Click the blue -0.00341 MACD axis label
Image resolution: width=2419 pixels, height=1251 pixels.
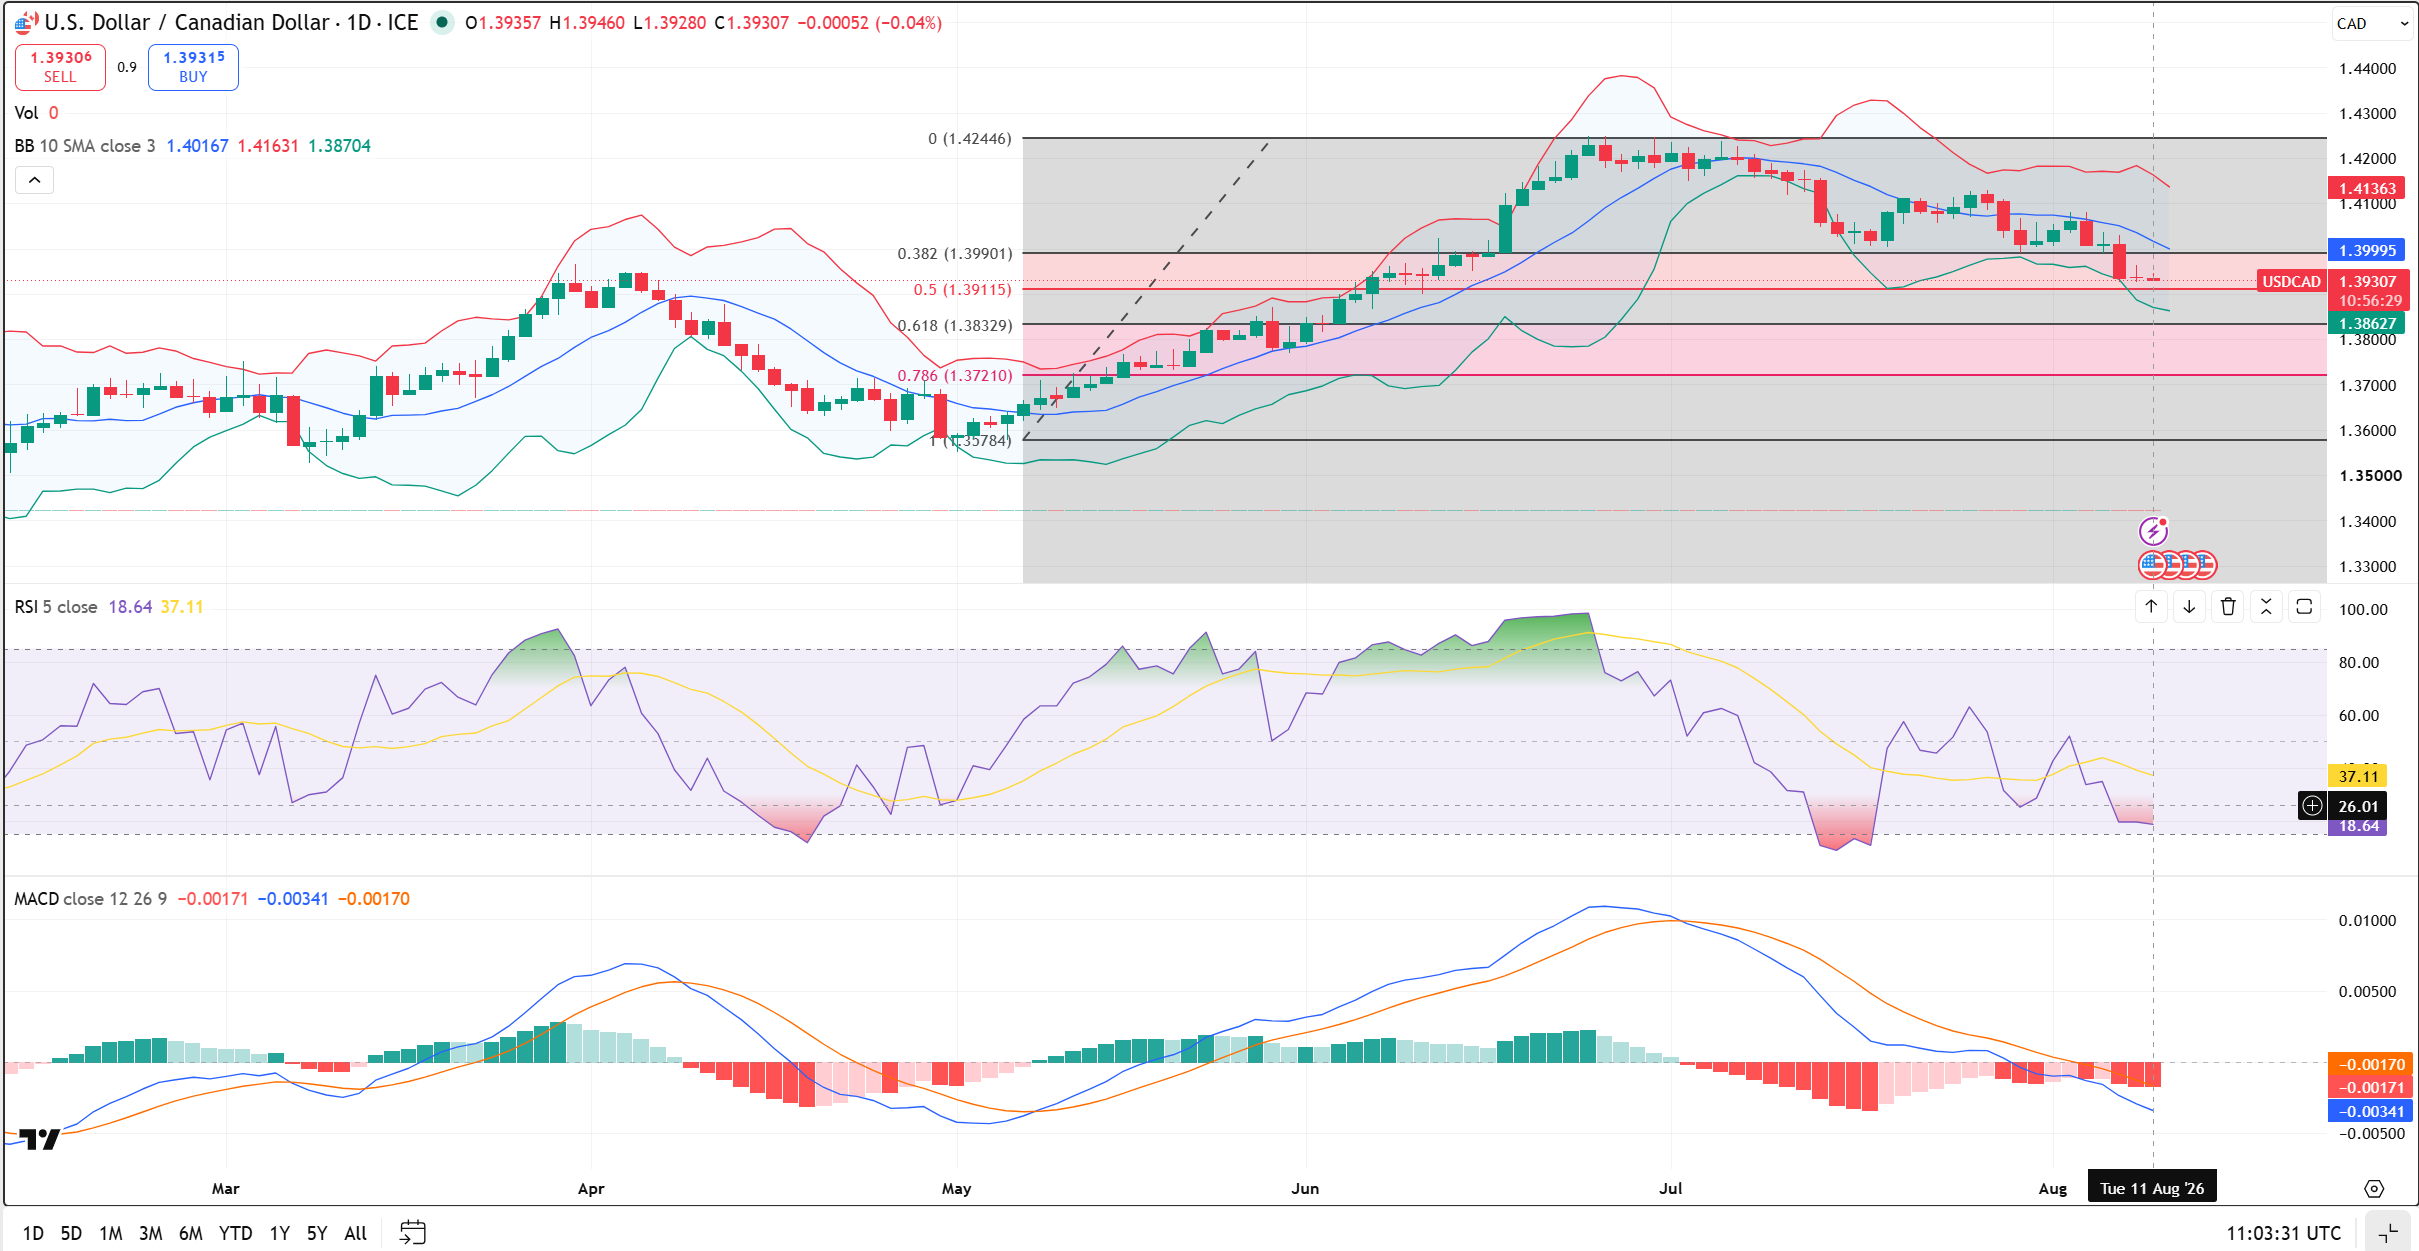(2368, 1111)
